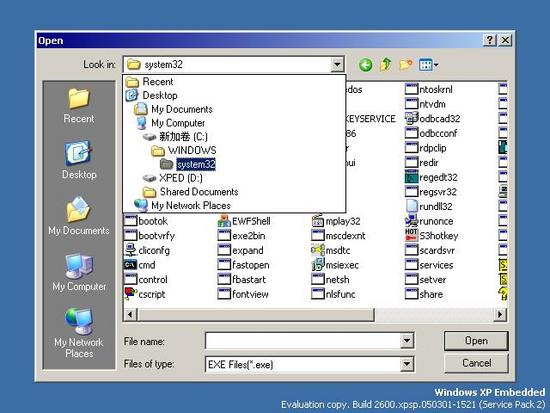
Task: Select the rdpclip file
Action: click(425, 148)
